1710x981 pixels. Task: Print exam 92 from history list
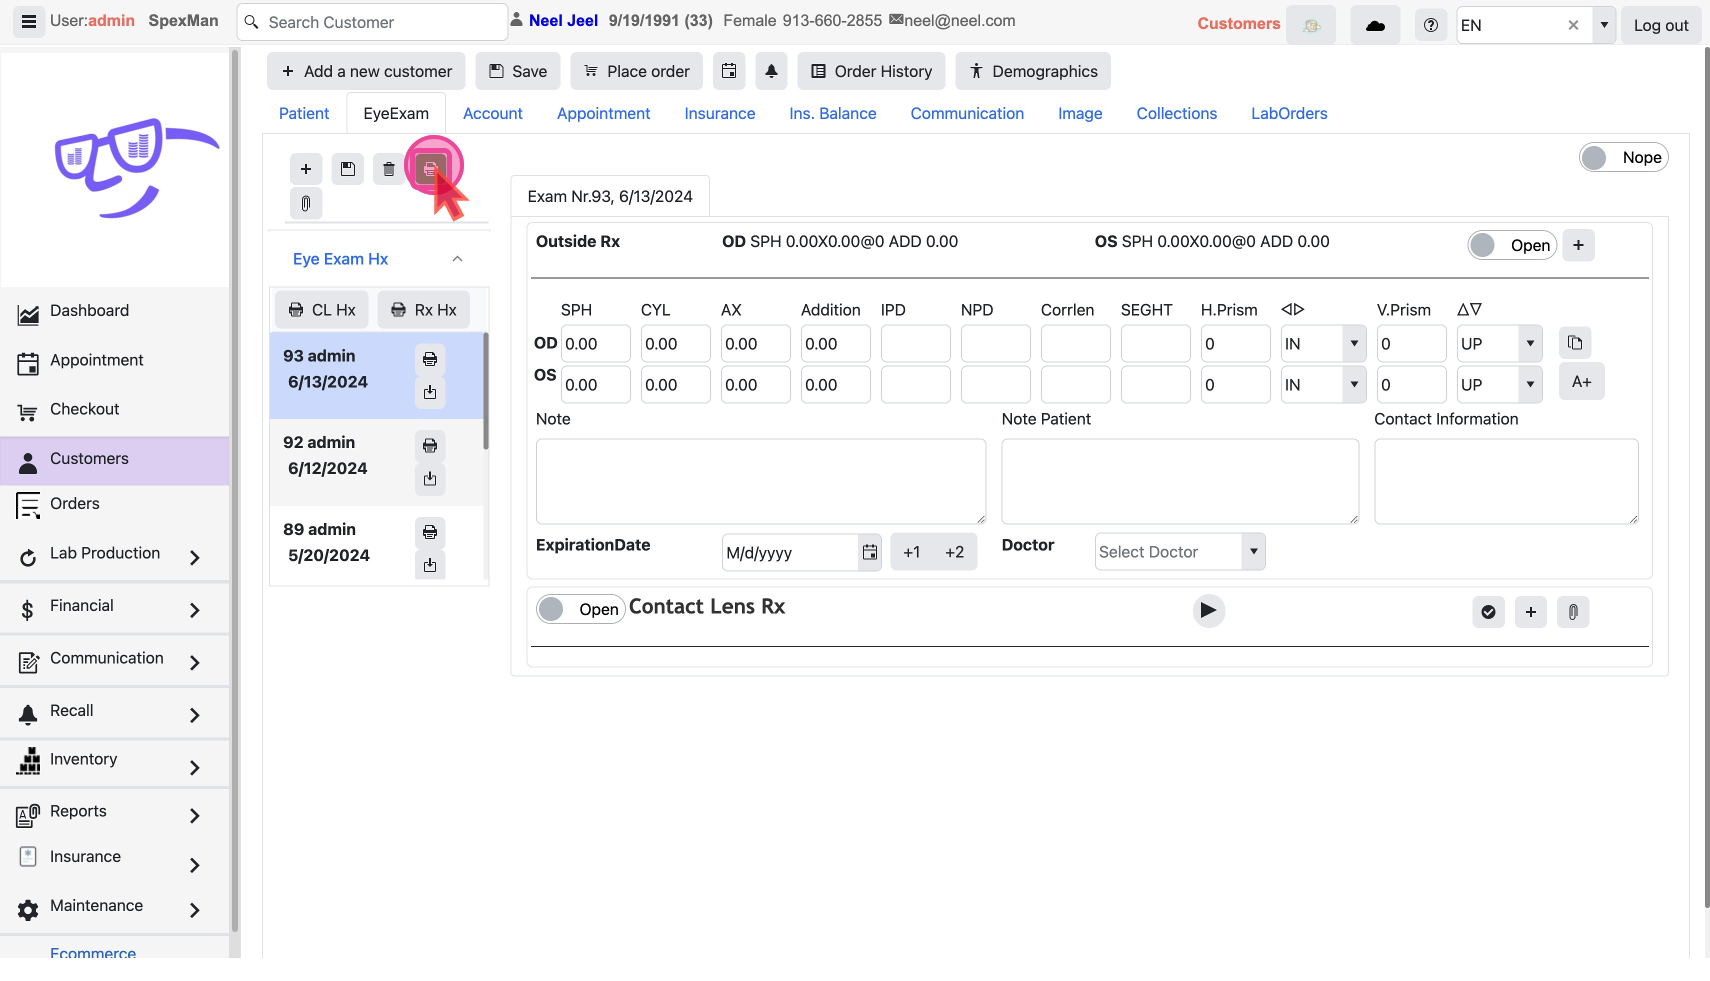[430, 446]
